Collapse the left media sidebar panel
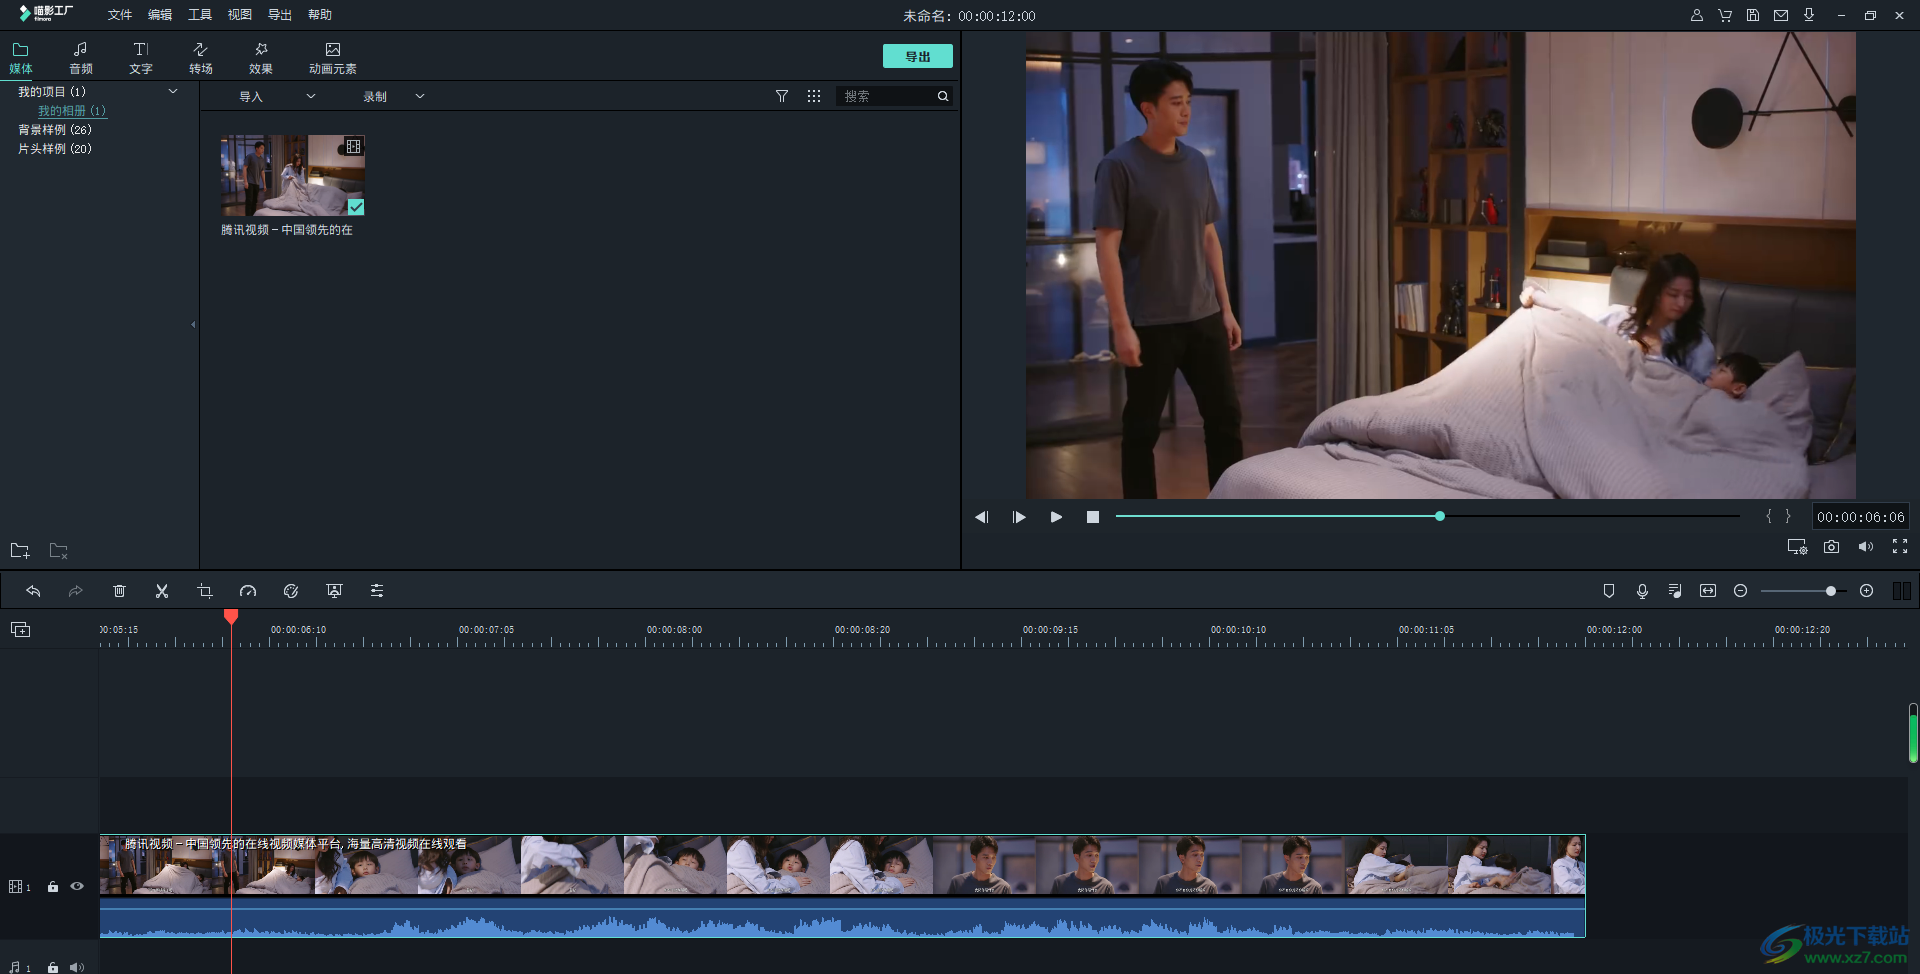This screenshot has height=974, width=1920. (193, 324)
